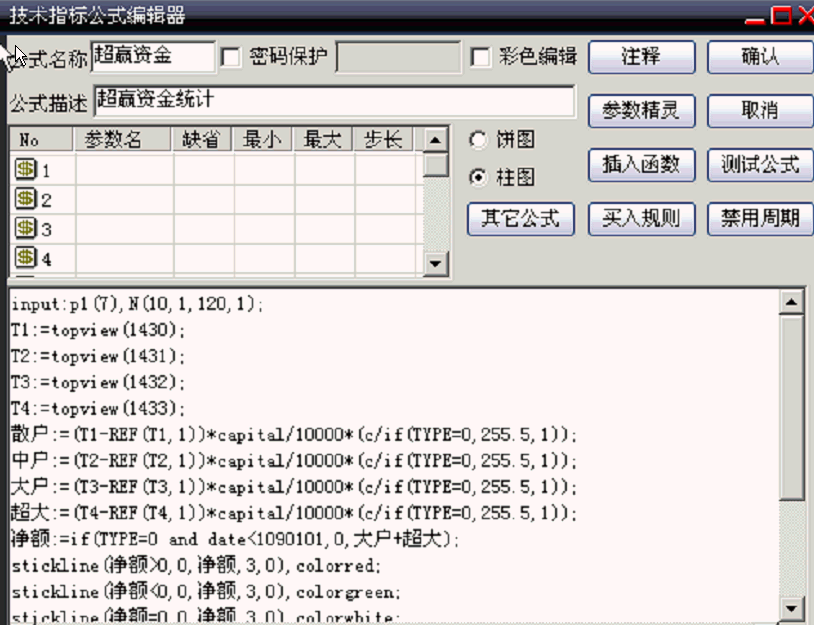Select the 饼图 radio button

point(478,140)
